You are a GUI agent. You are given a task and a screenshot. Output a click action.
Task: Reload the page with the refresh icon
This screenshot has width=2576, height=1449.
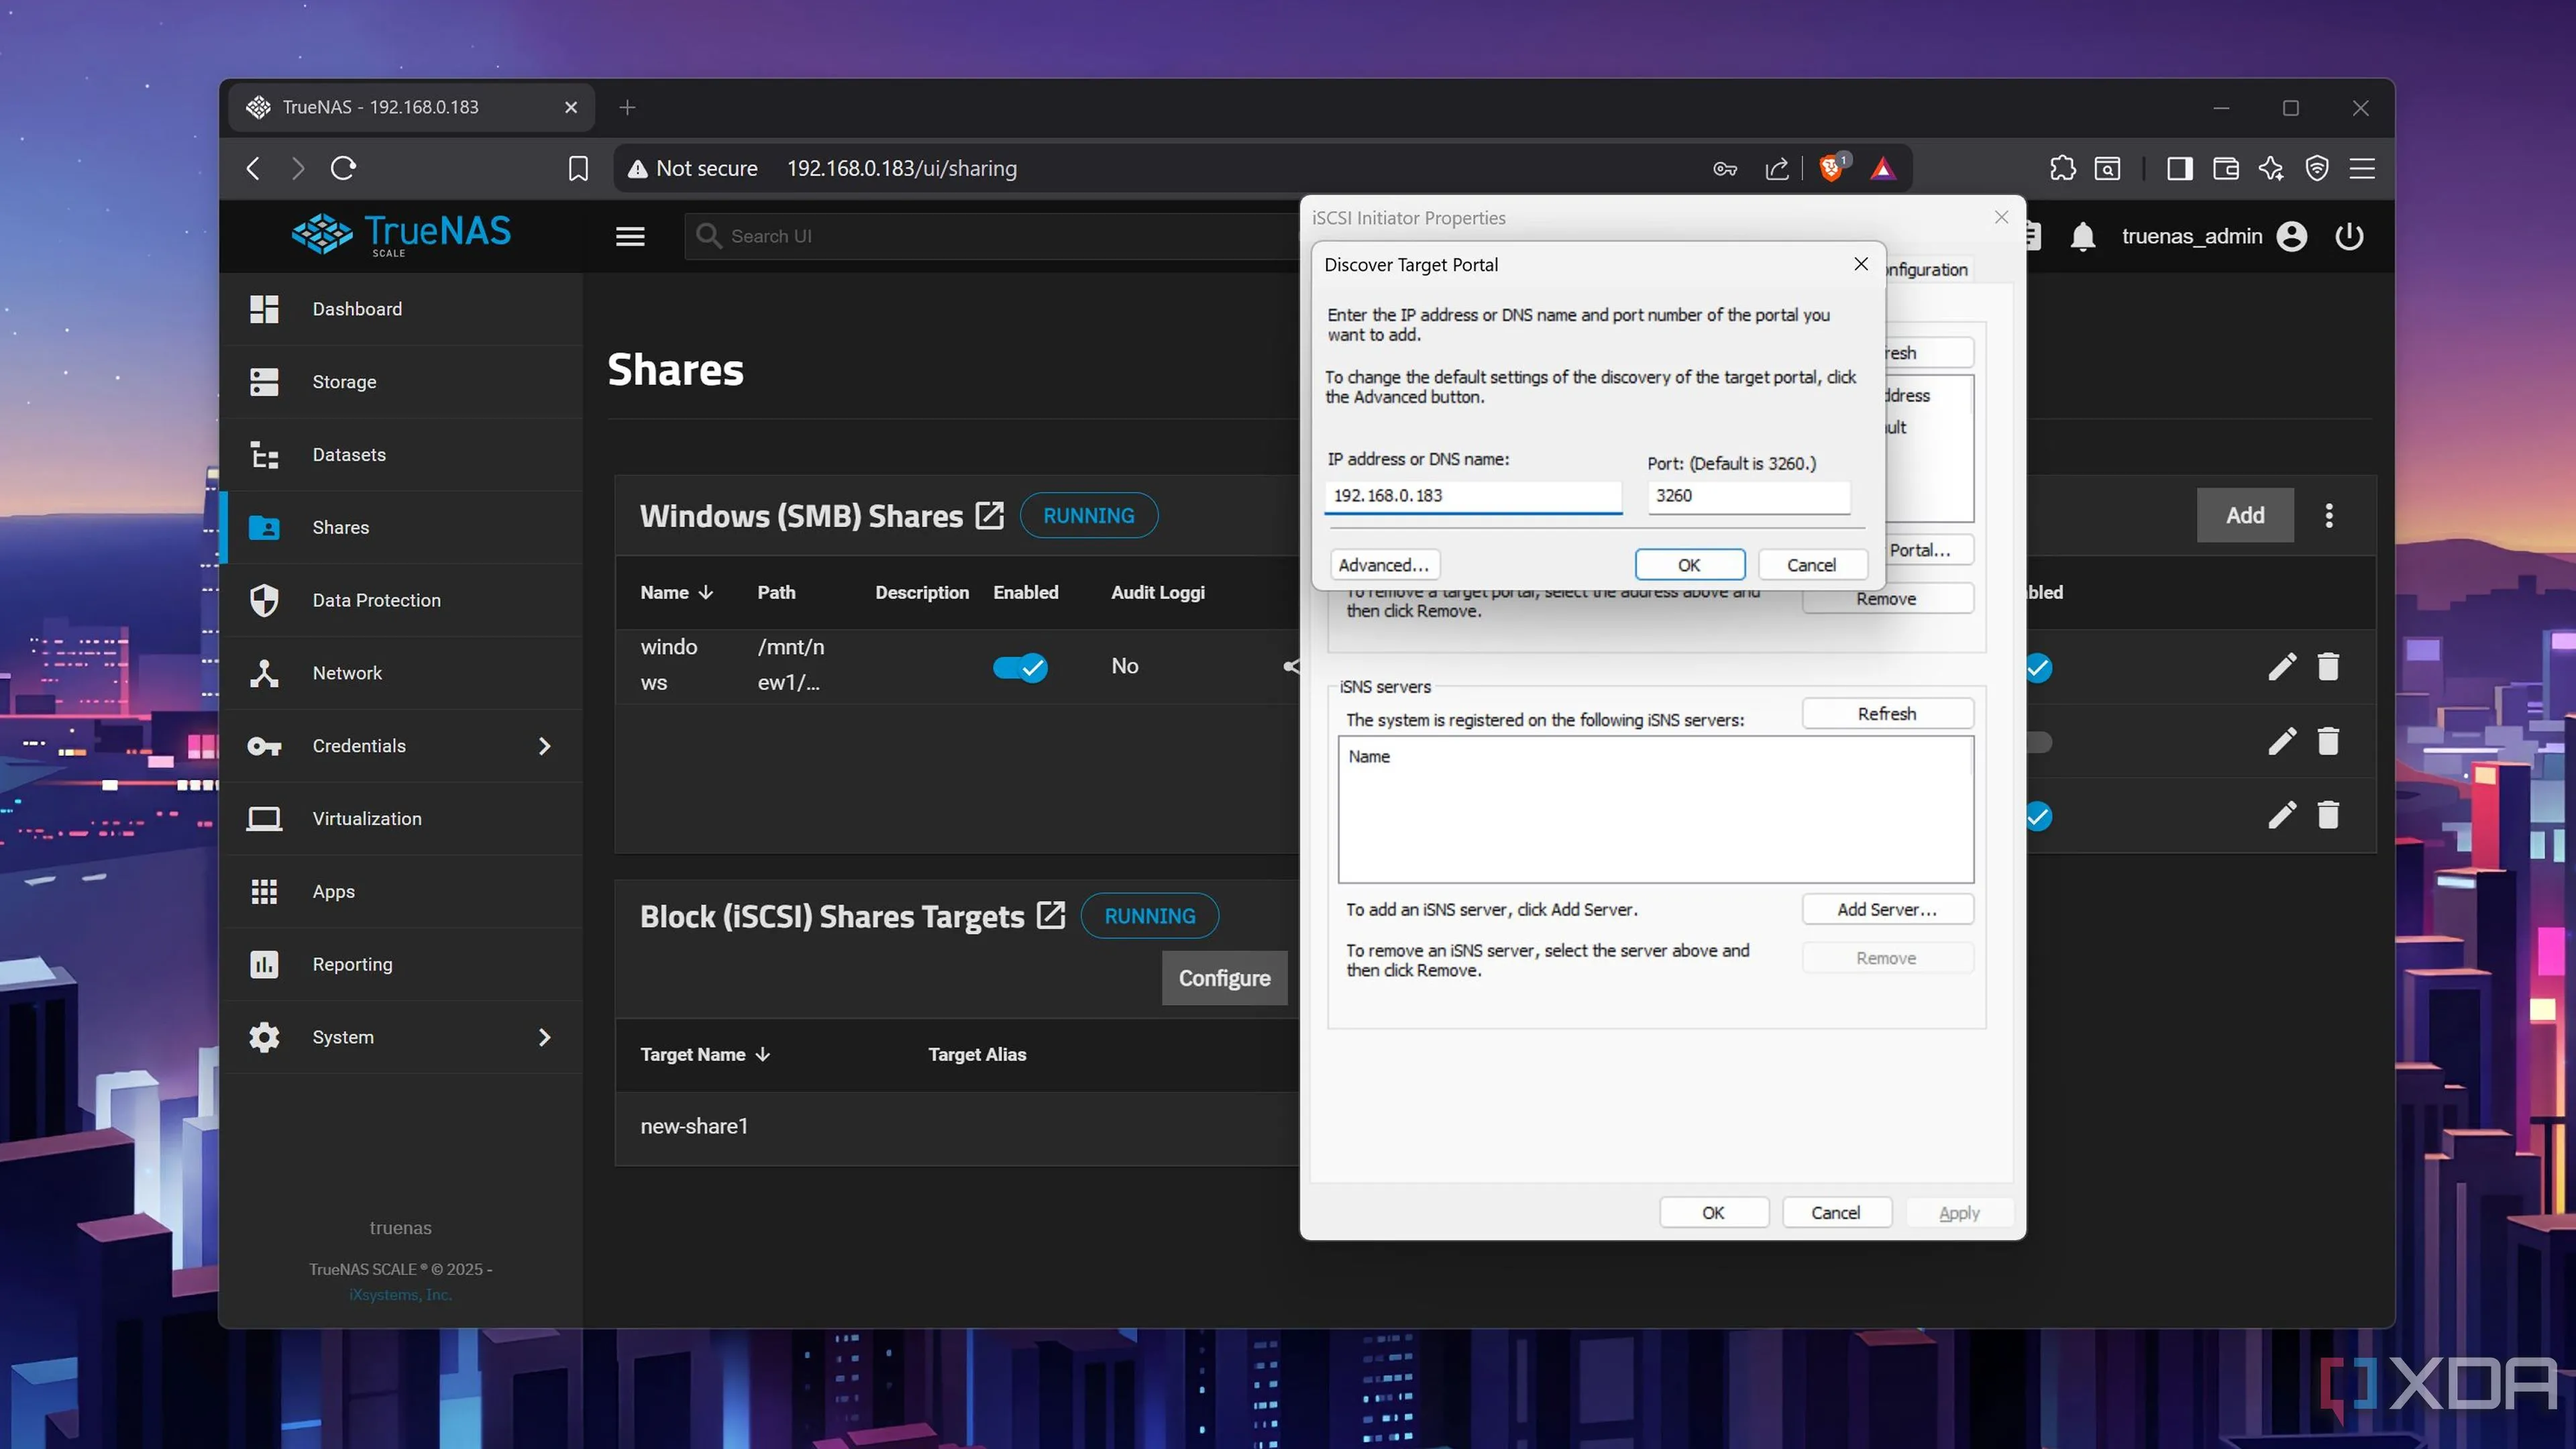343,168
